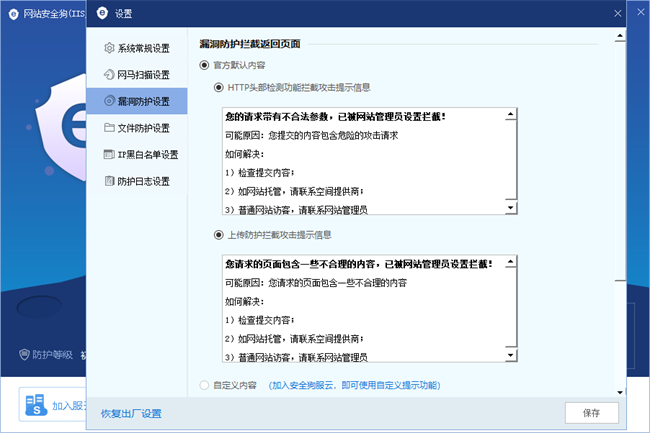
Task: Click the gear icon beside 系统常规设置
Action: [109, 48]
